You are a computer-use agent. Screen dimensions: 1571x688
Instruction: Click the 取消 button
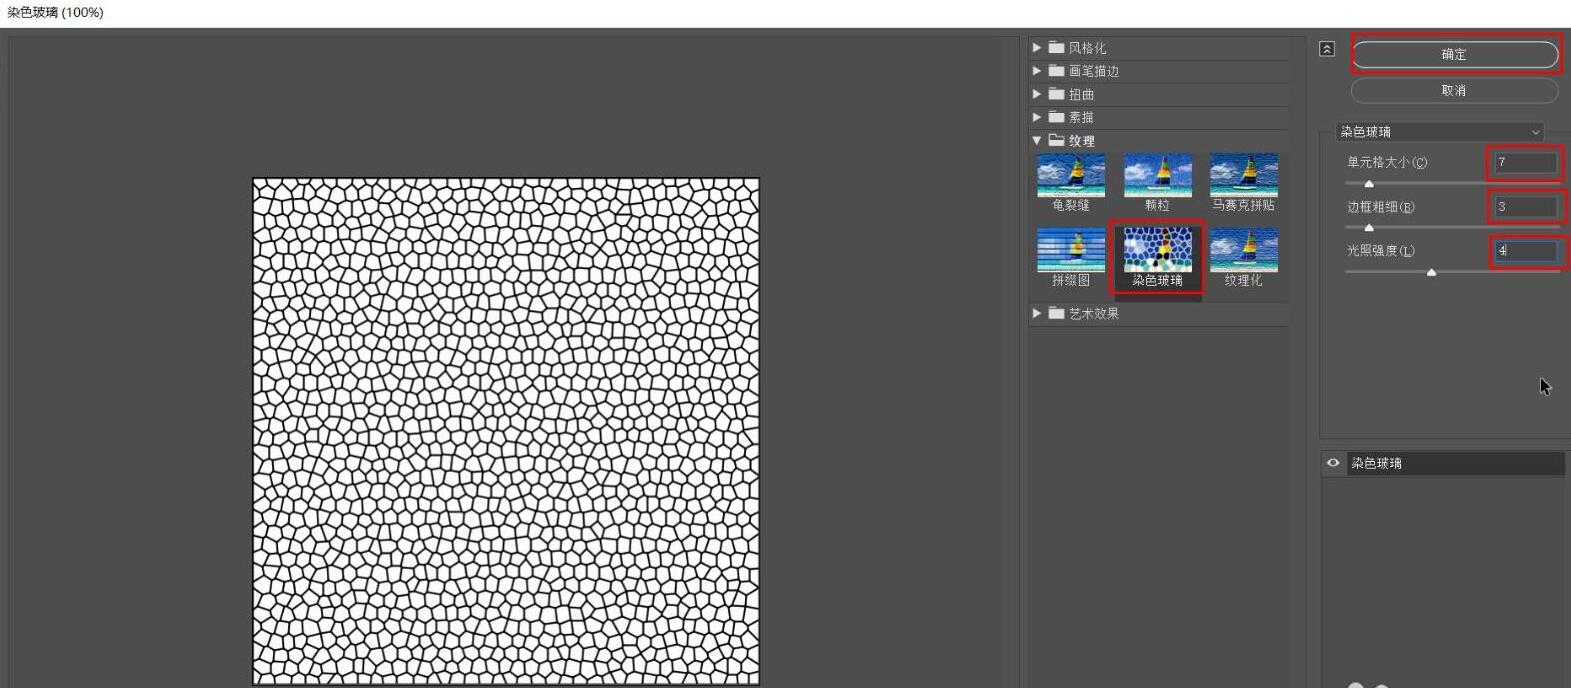[1455, 90]
